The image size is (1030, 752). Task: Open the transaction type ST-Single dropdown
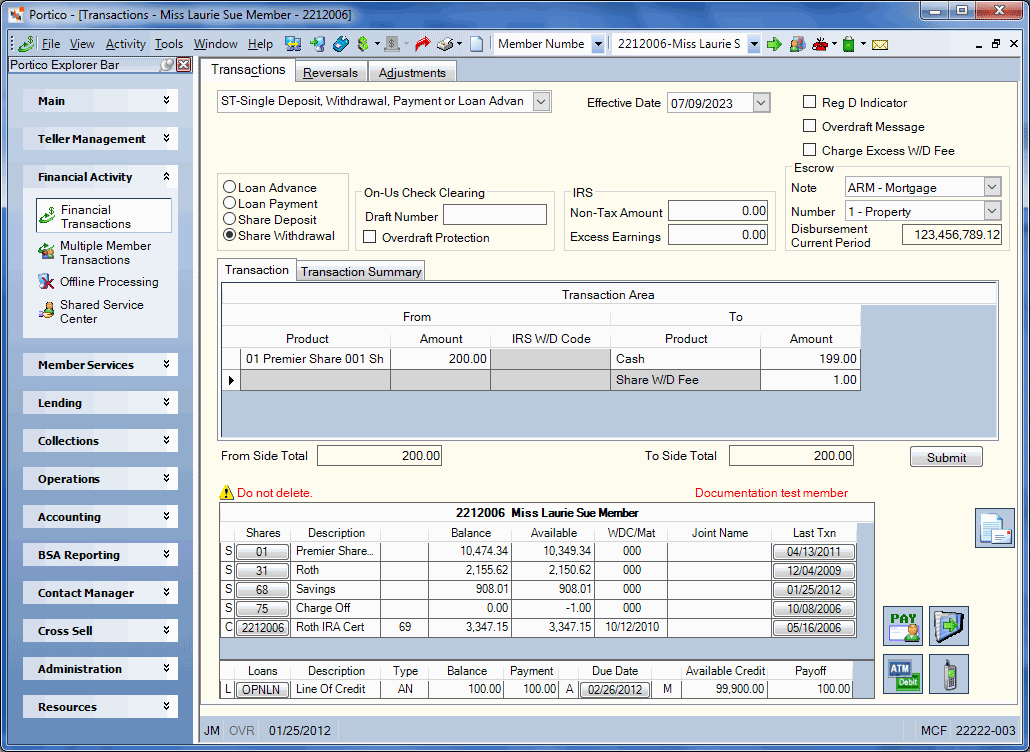pos(541,102)
